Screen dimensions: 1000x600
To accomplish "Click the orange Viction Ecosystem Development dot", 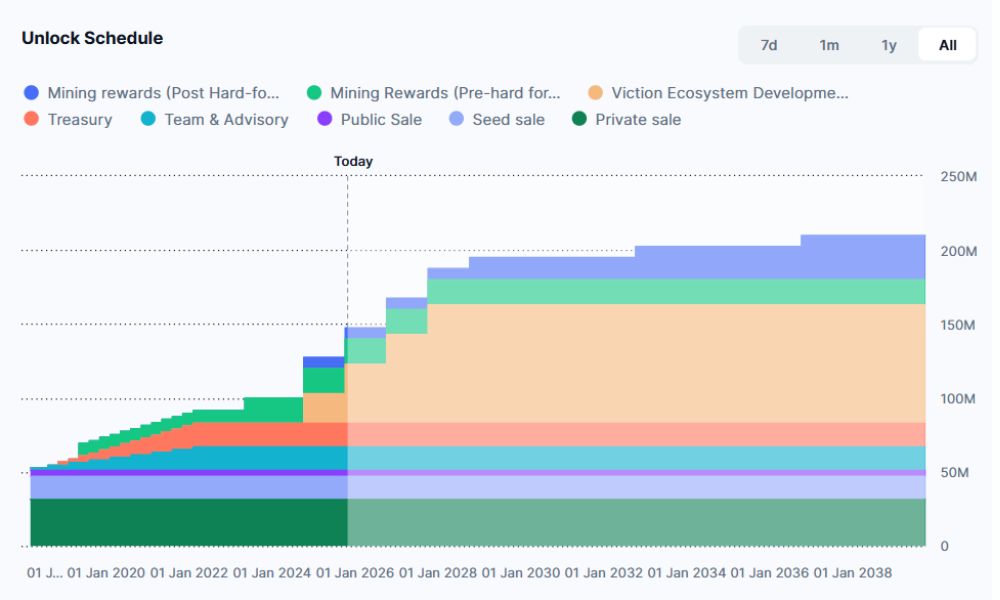I will click(595, 93).
